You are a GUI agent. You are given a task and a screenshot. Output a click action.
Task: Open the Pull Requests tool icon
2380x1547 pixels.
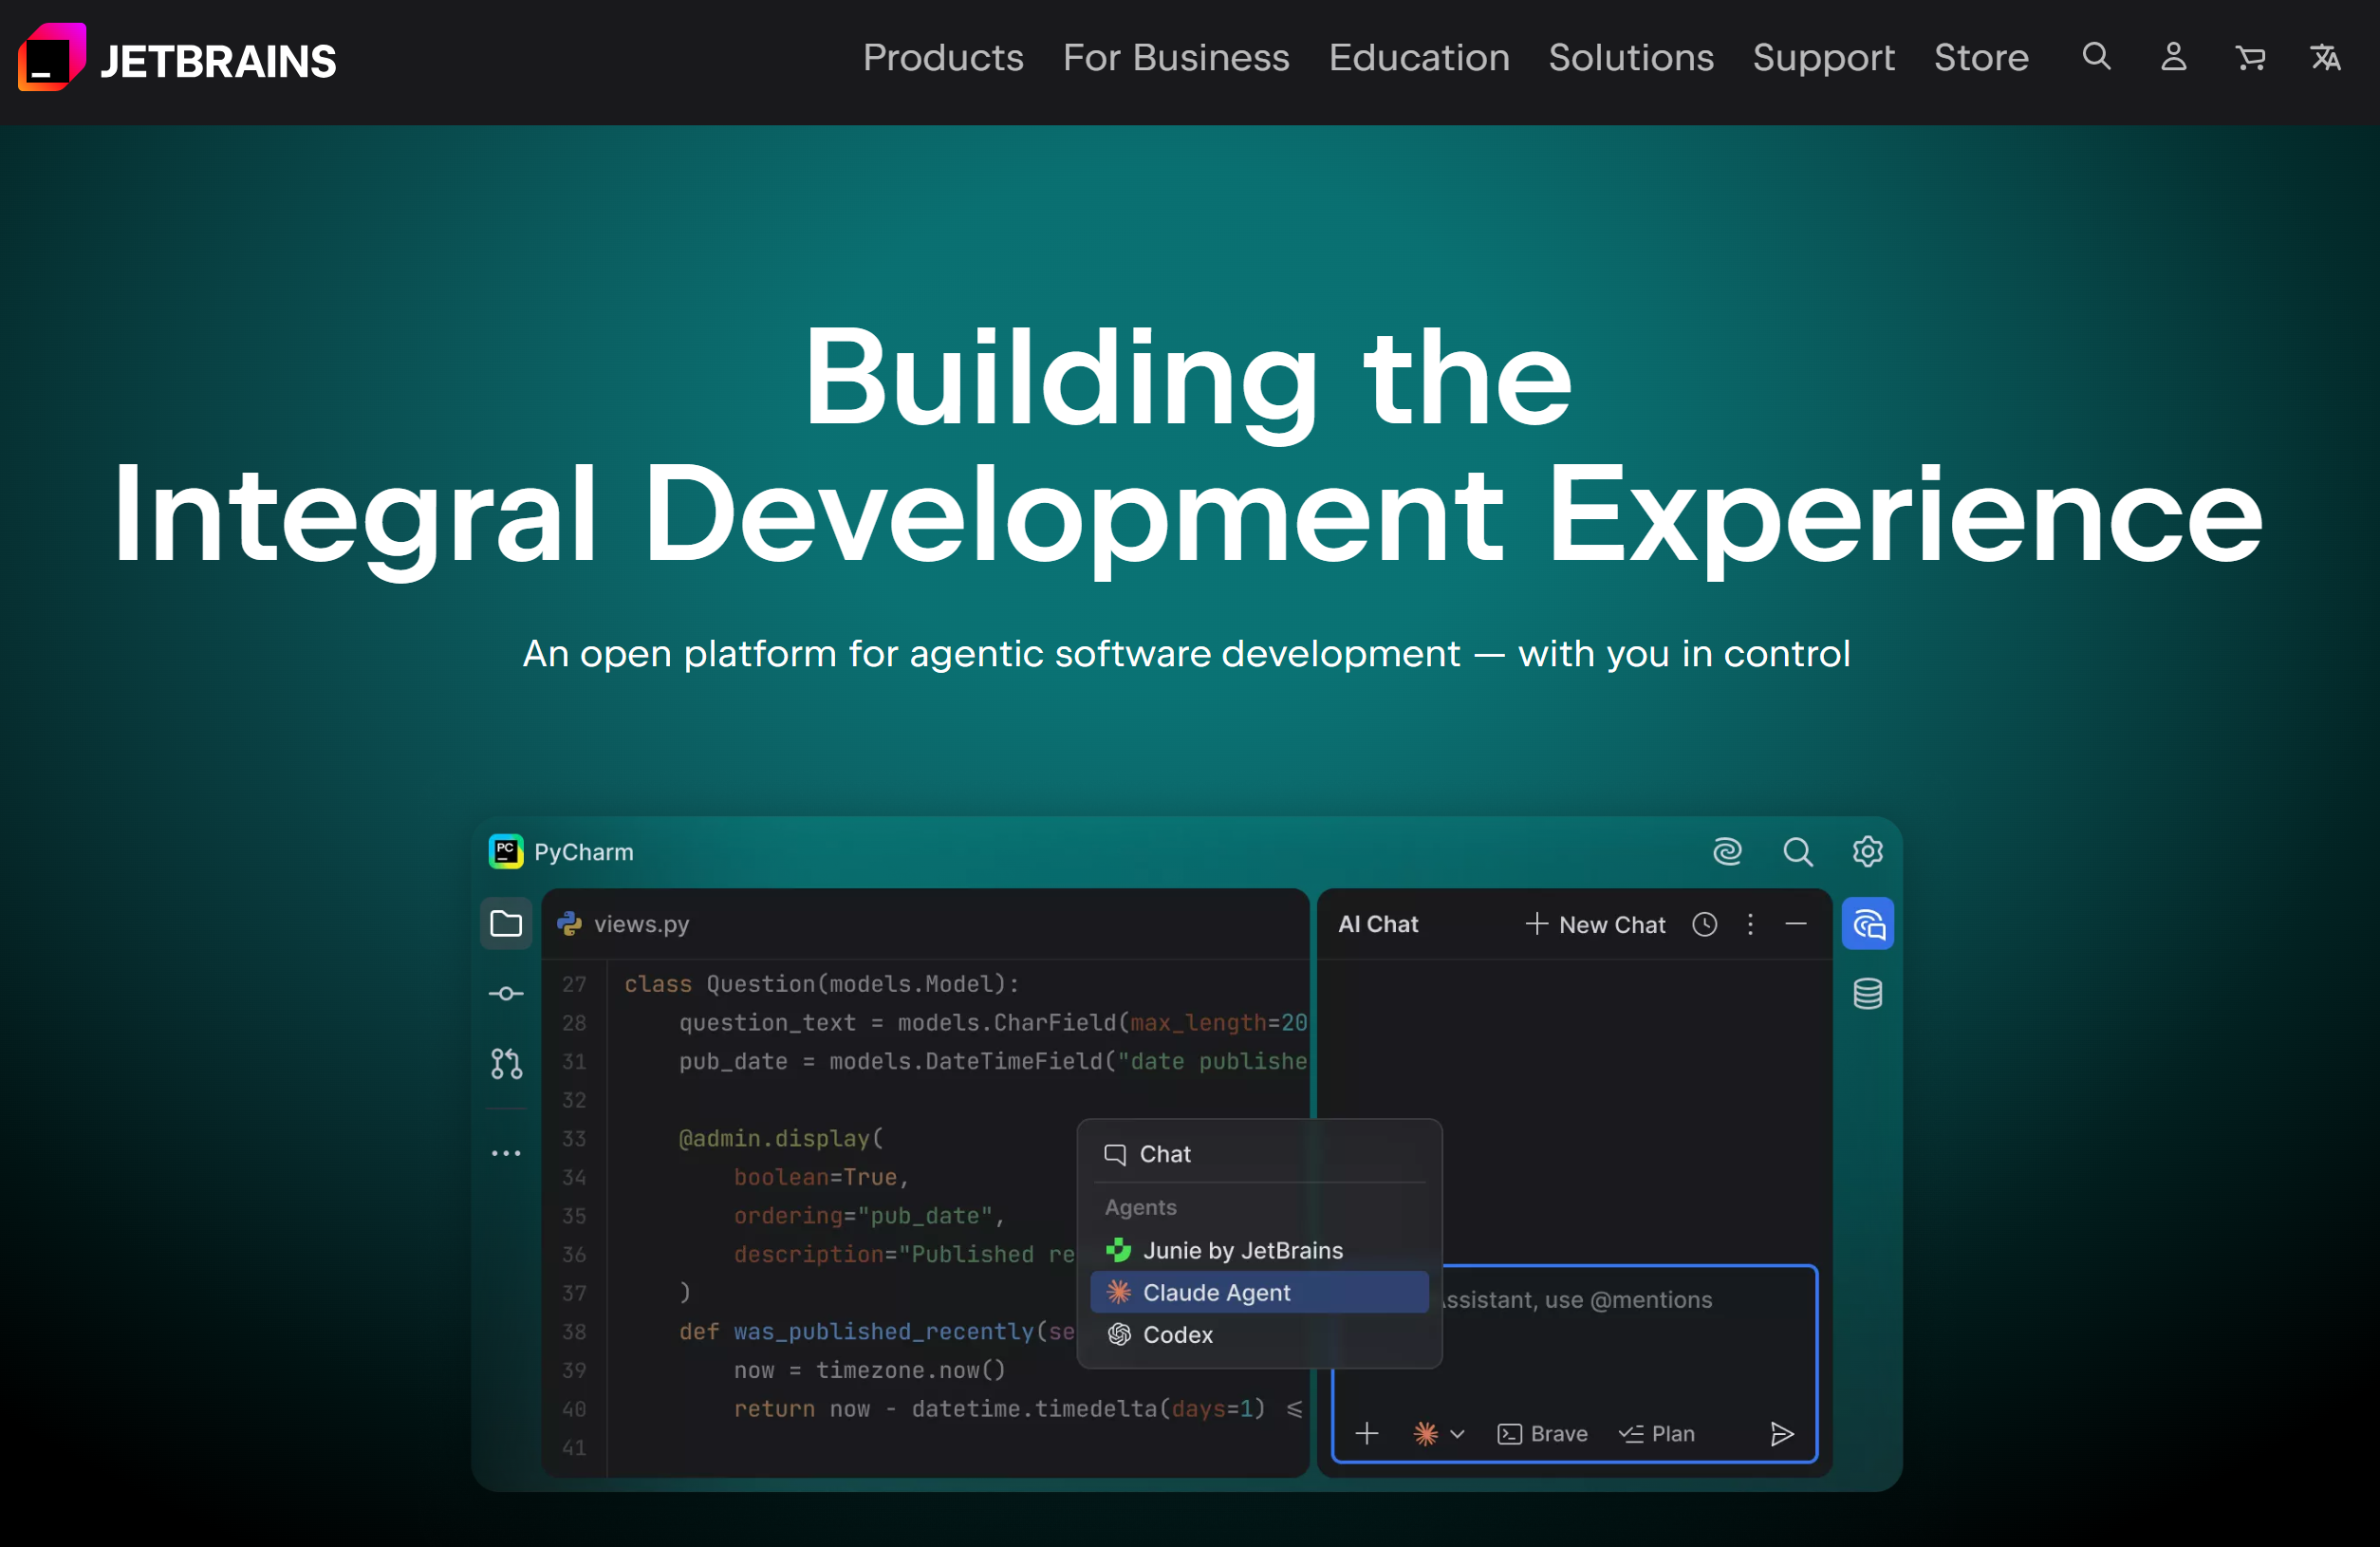506,1063
